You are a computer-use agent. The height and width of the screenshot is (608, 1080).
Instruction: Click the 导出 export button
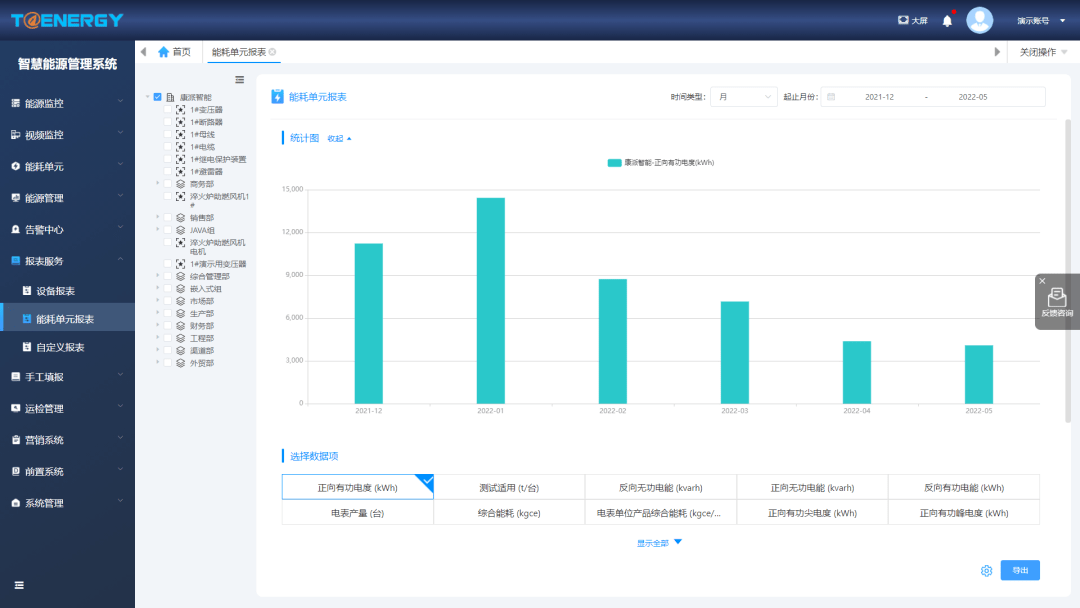point(1019,570)
